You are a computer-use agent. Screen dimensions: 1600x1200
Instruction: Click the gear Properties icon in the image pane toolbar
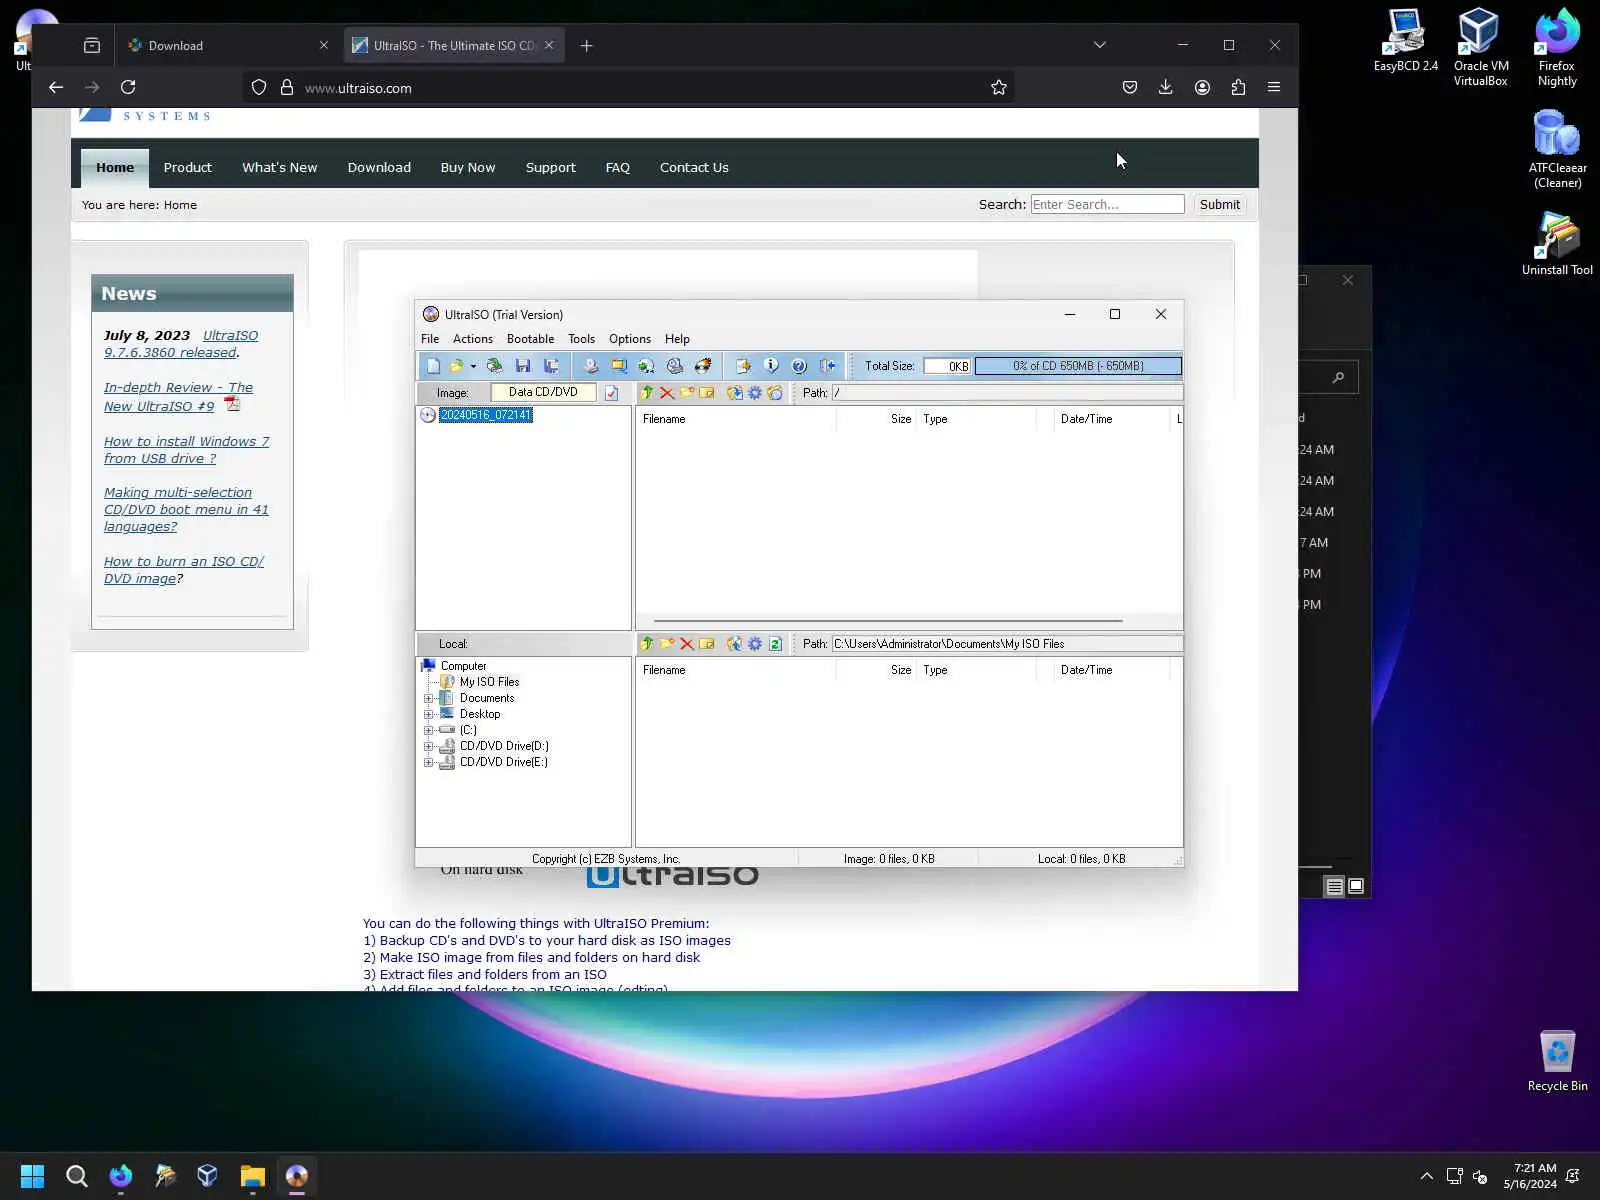[x=755, y=393]
